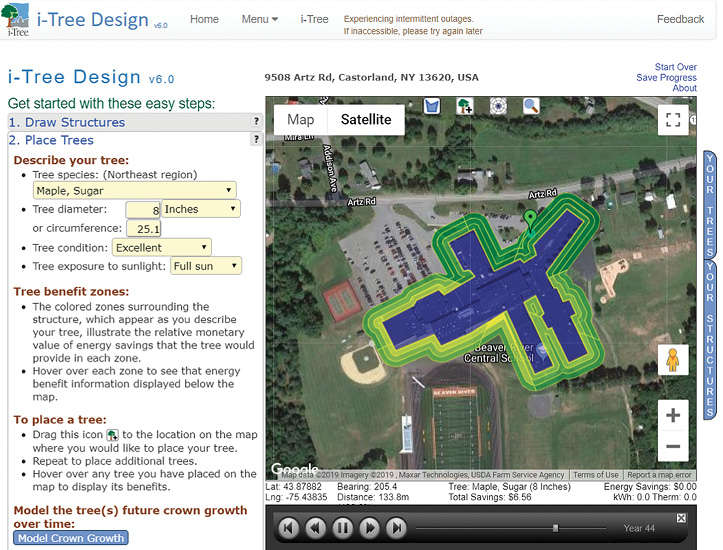Click the inline tree icon in instructions
The width and height of the screenshot is (723, 550).
point(113,435)
